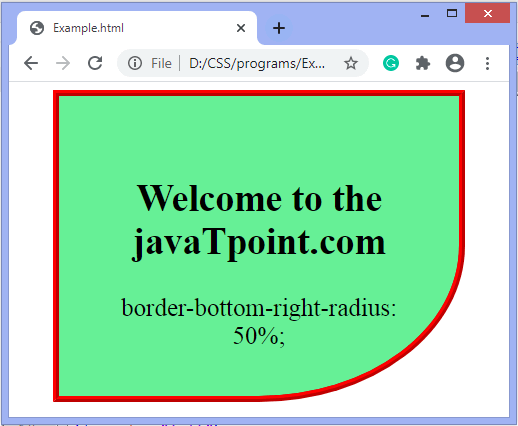518x426 pixels.
Task: Reload the current page
Action: pyautogui.click(x=95, y=63)
